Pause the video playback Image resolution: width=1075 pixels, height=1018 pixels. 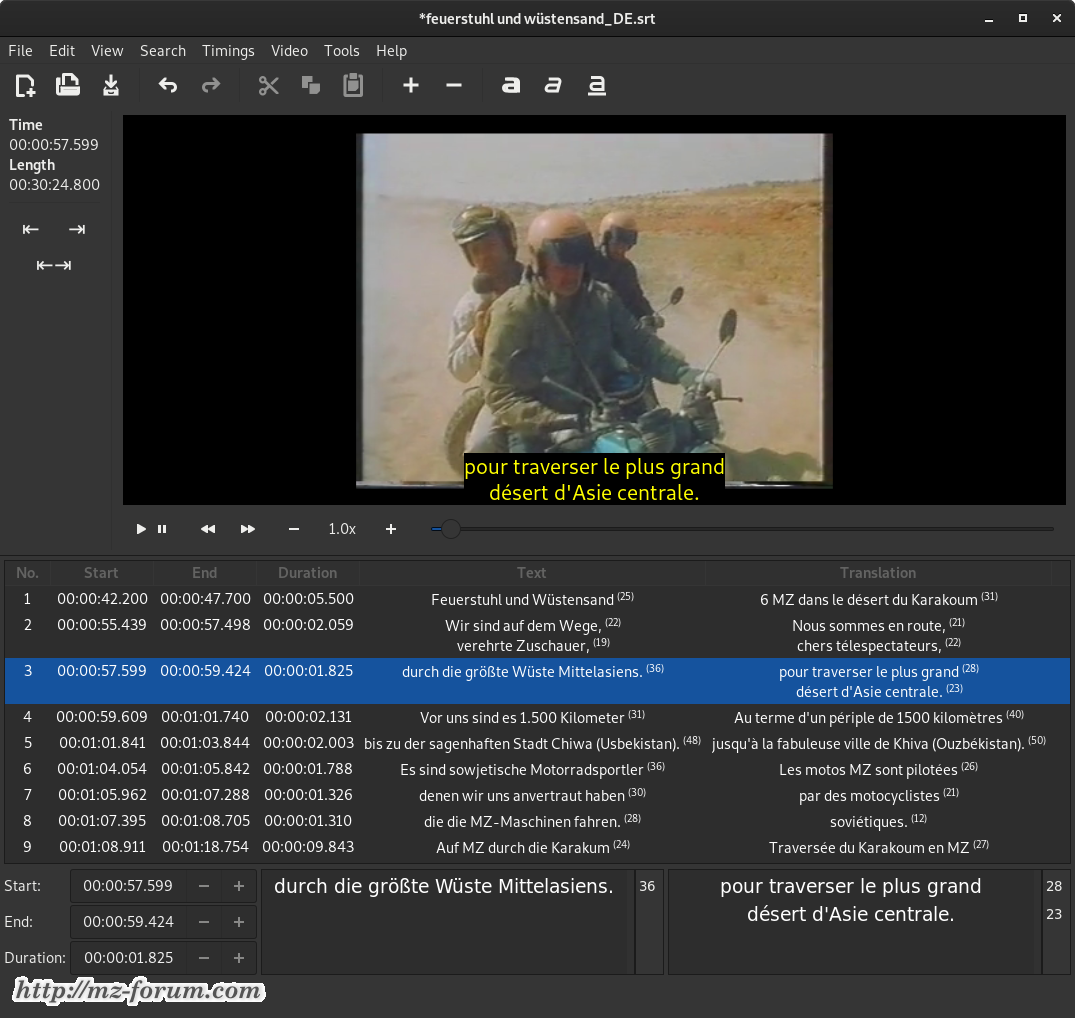[162, 529]
